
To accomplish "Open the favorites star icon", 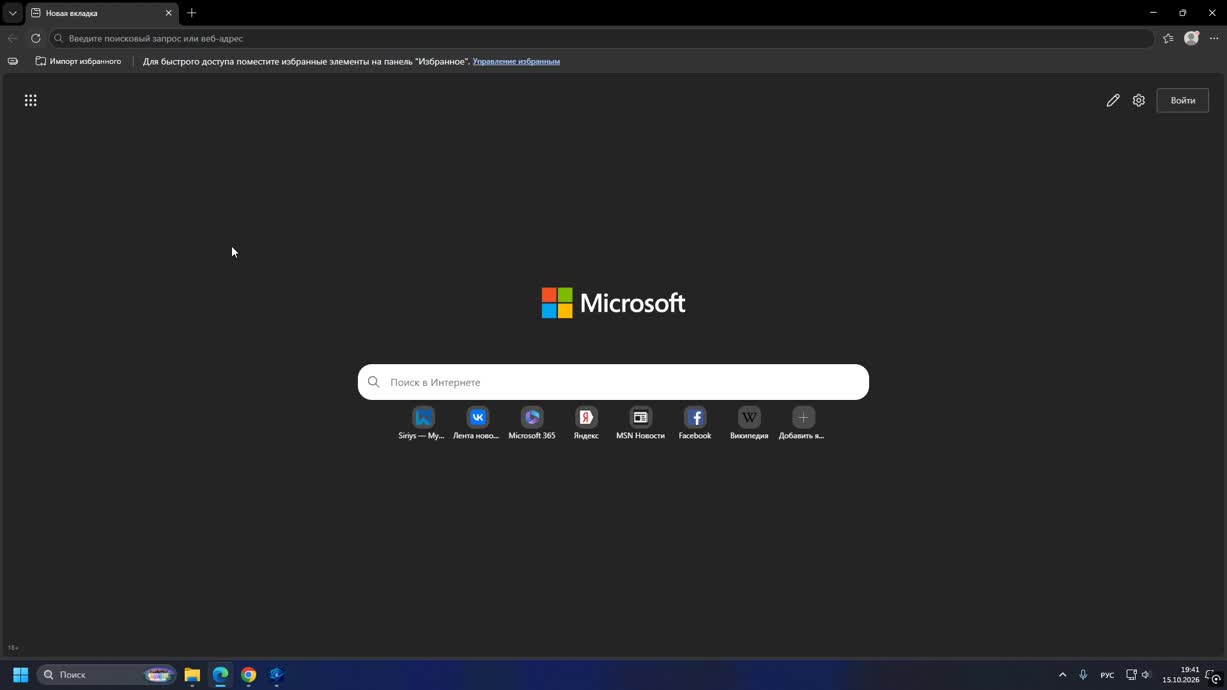I will [x=1168, y=38].
